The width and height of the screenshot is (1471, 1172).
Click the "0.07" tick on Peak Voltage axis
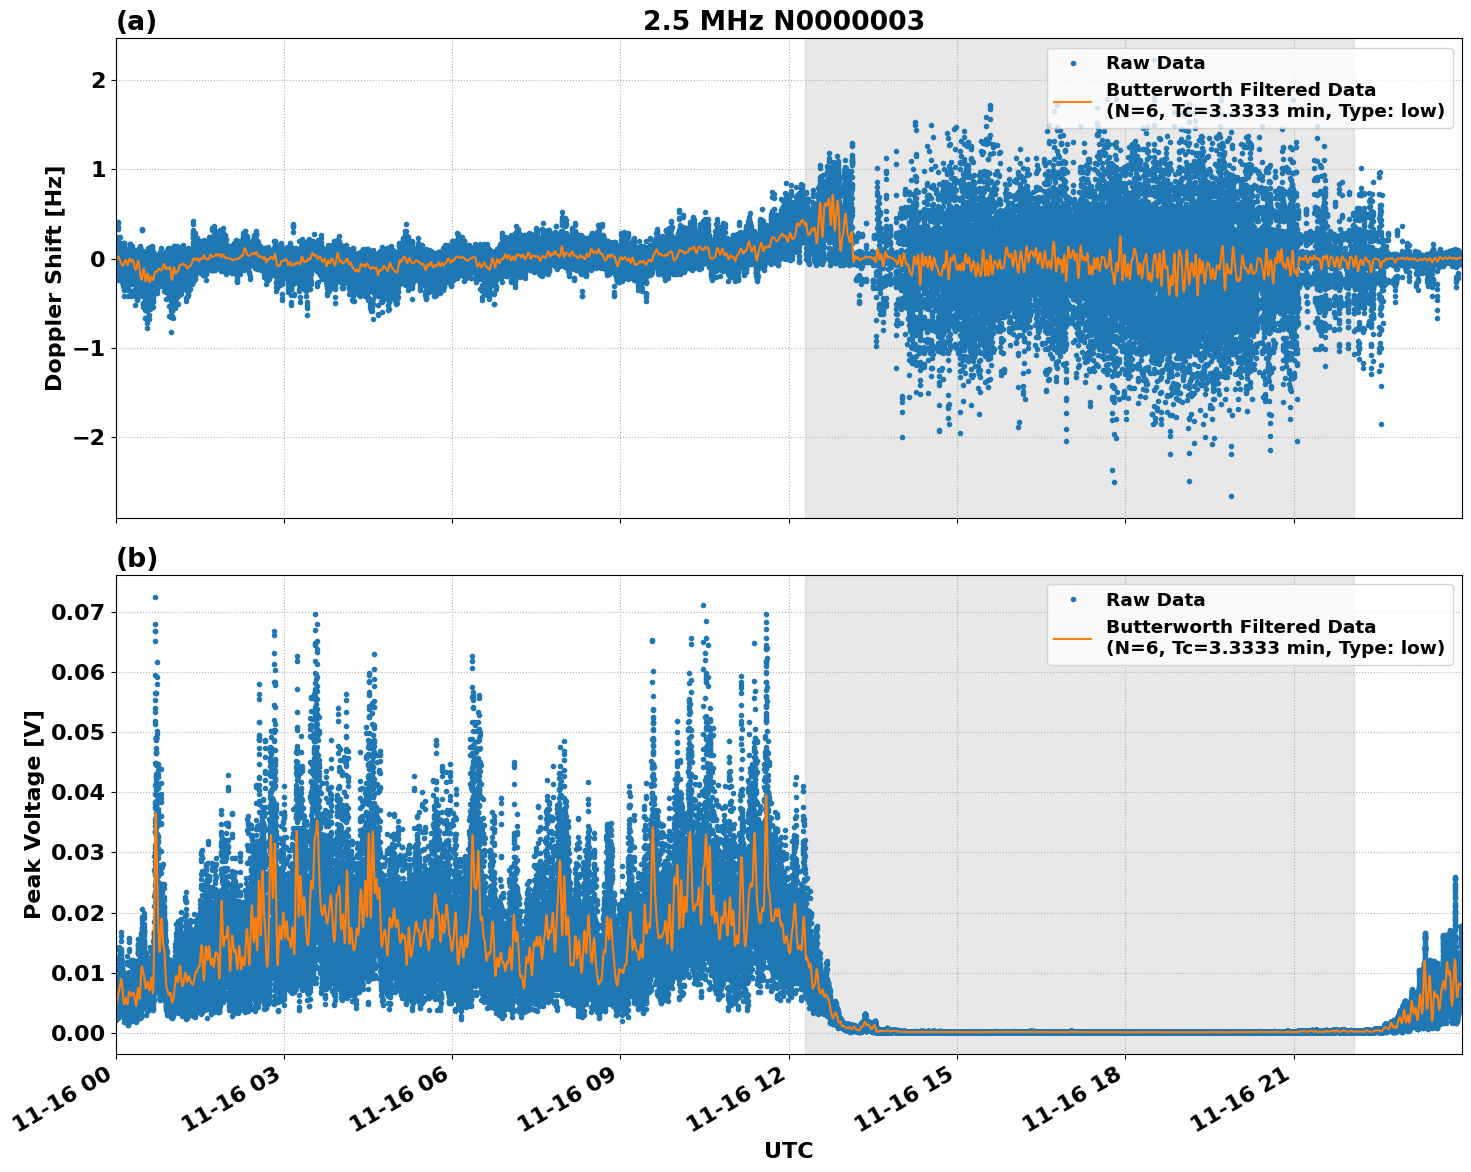[x=83, y=612]
